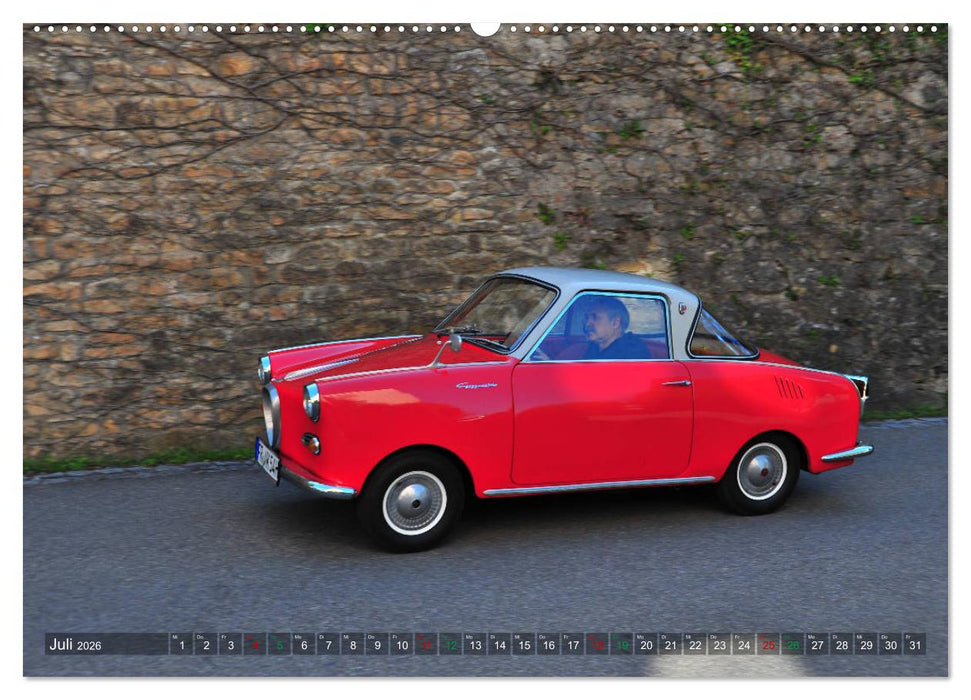Screen dimensions: 971x700
Task: Select the red-marked date 11
Action: pos(425,644)
